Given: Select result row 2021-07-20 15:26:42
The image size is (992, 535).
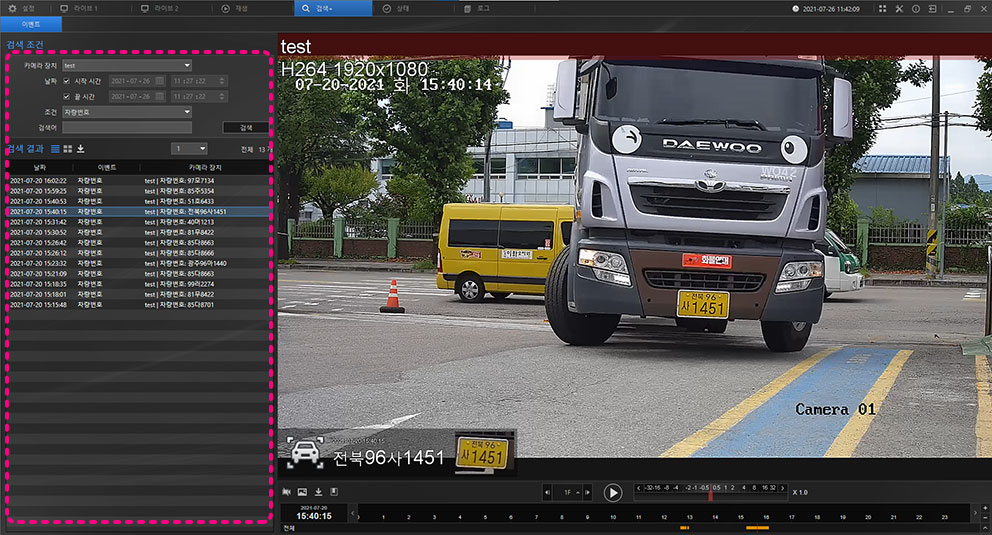Looking at the screenshot, I should (x=139, y=243).
